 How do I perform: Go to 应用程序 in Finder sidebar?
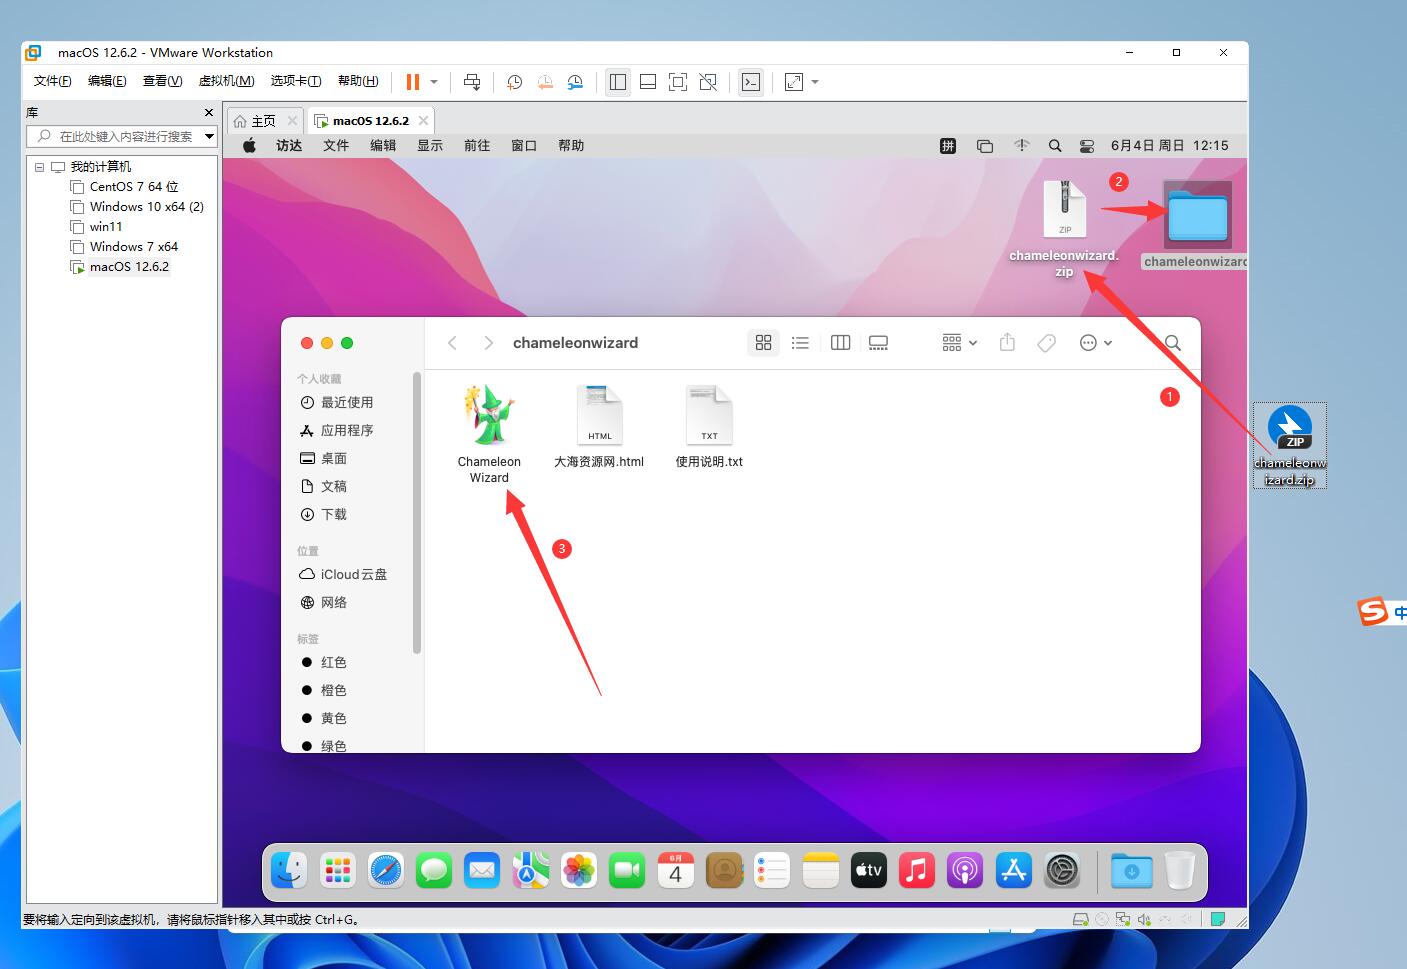(346, 430)
